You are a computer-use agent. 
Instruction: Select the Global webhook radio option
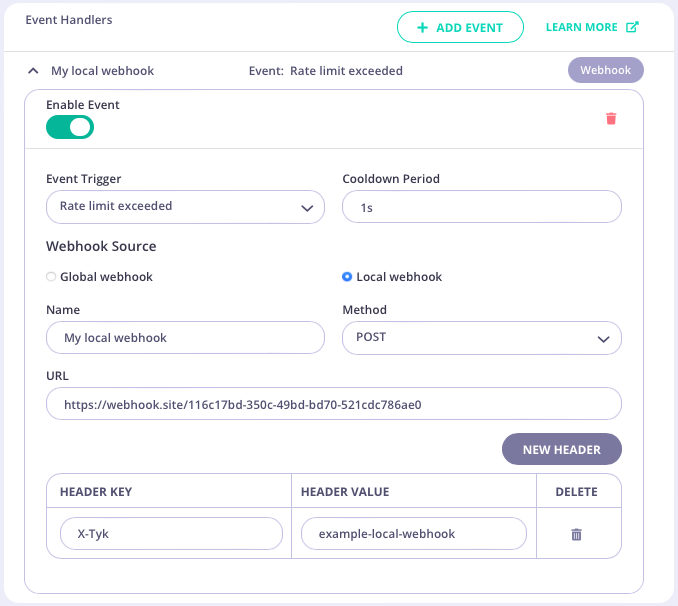[x=51, y=277]
